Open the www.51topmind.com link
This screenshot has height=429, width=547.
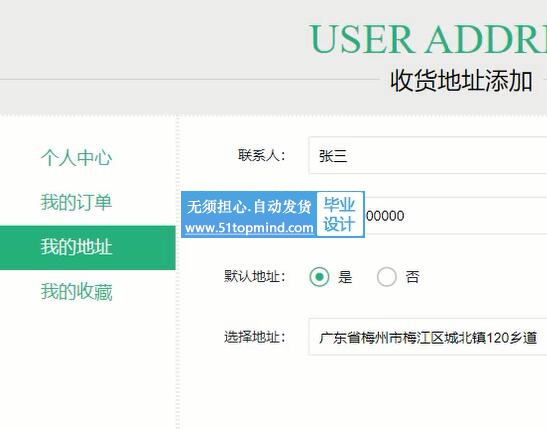point(249,228)
